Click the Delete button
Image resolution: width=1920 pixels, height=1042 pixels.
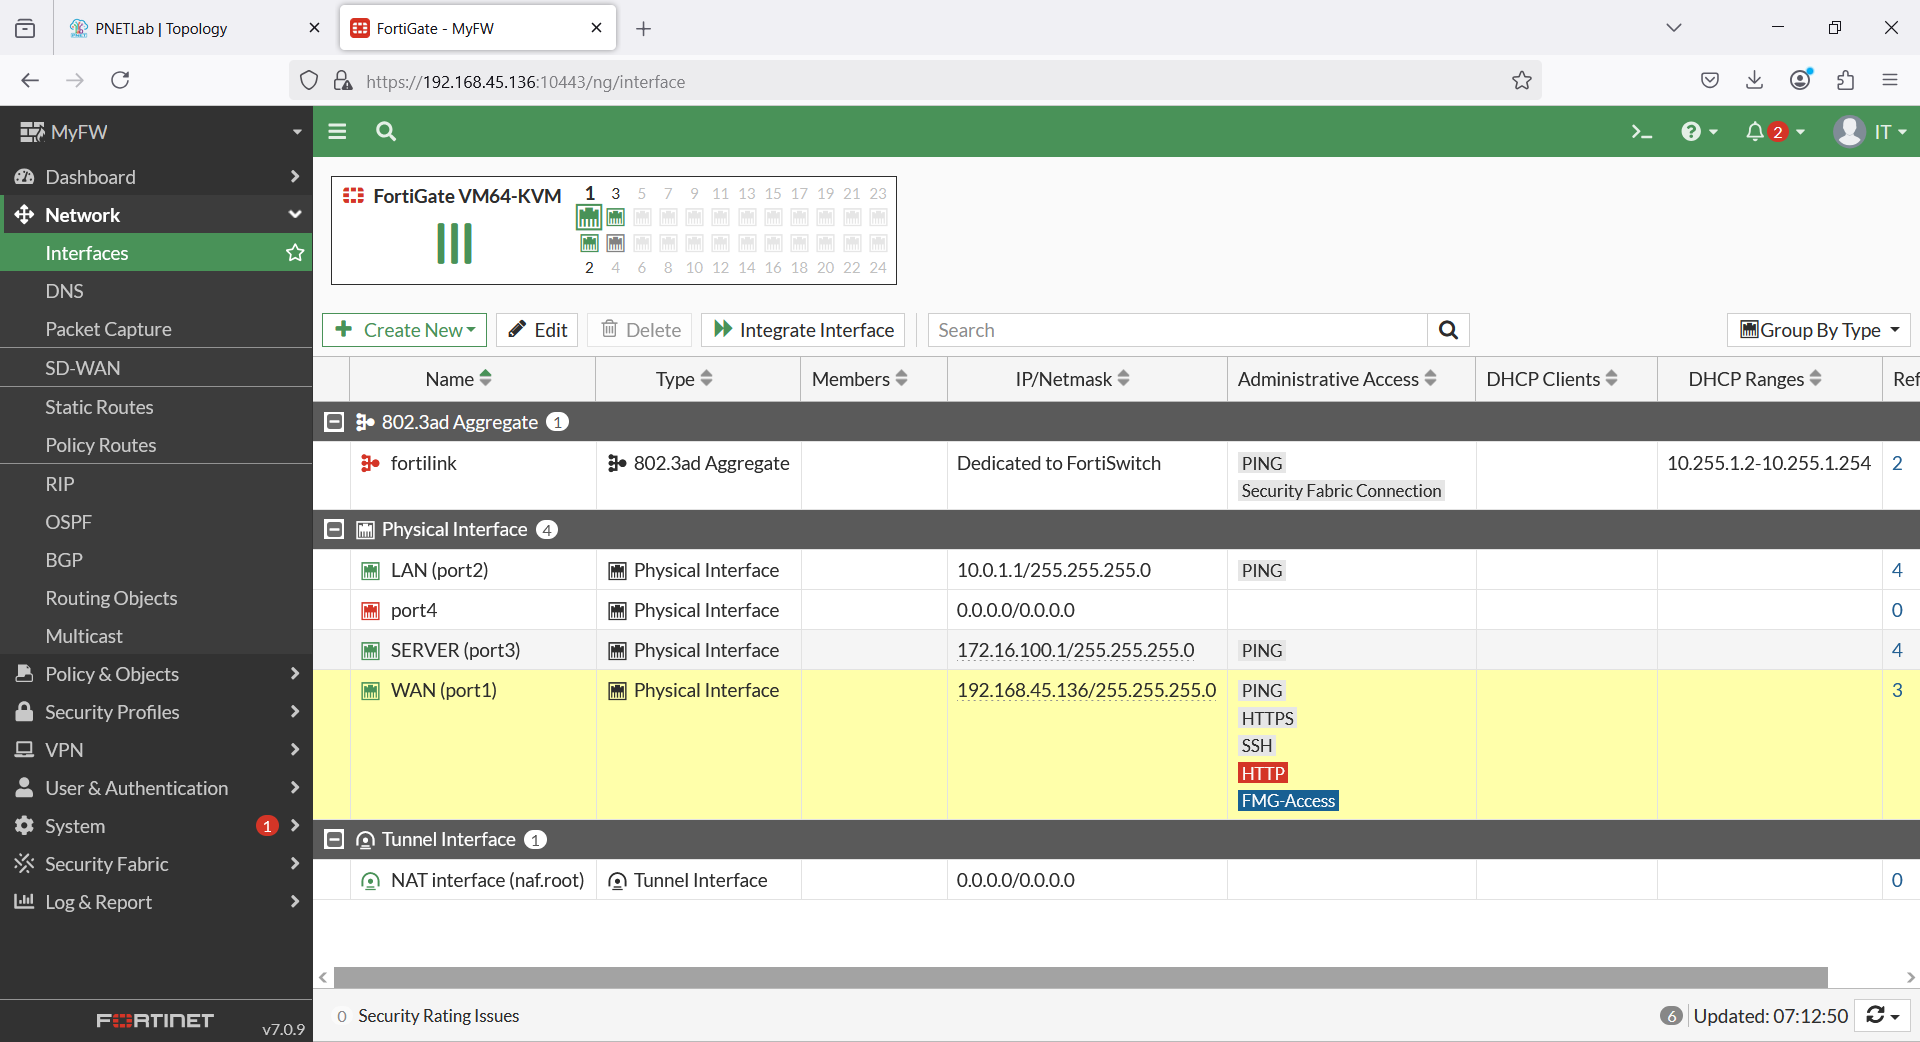(640, 330)
